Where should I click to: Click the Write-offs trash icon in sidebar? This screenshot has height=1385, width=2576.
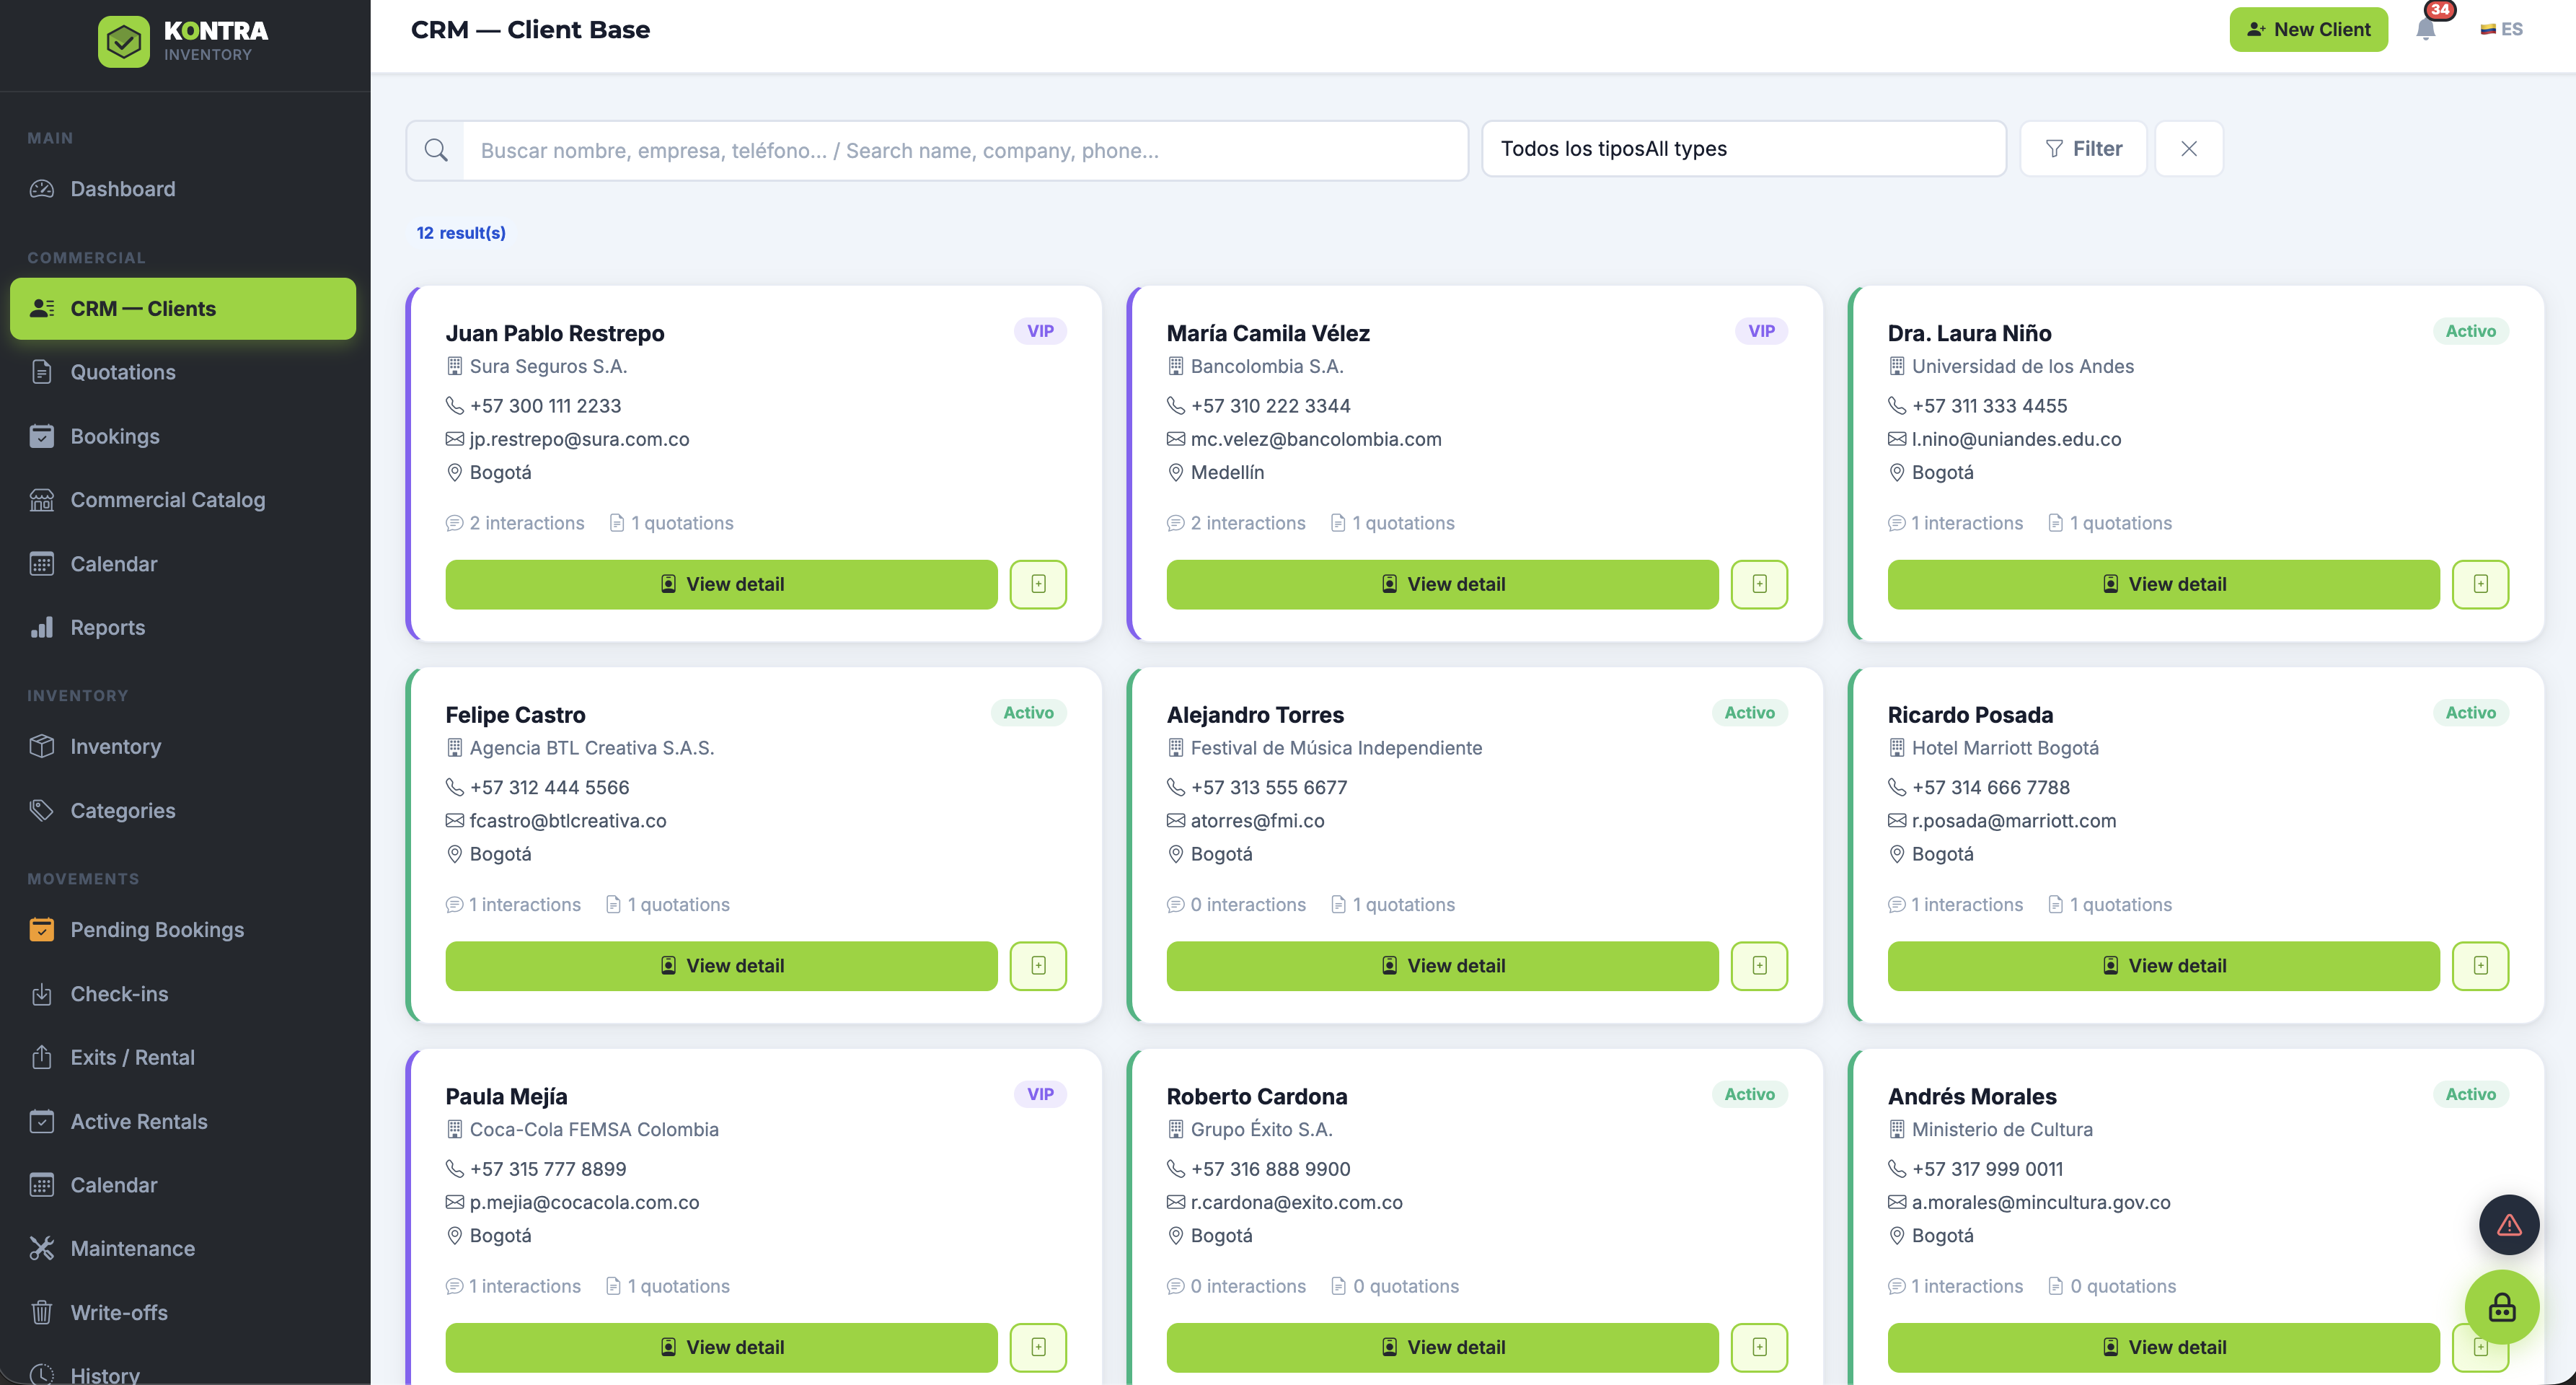(42, 1312)
